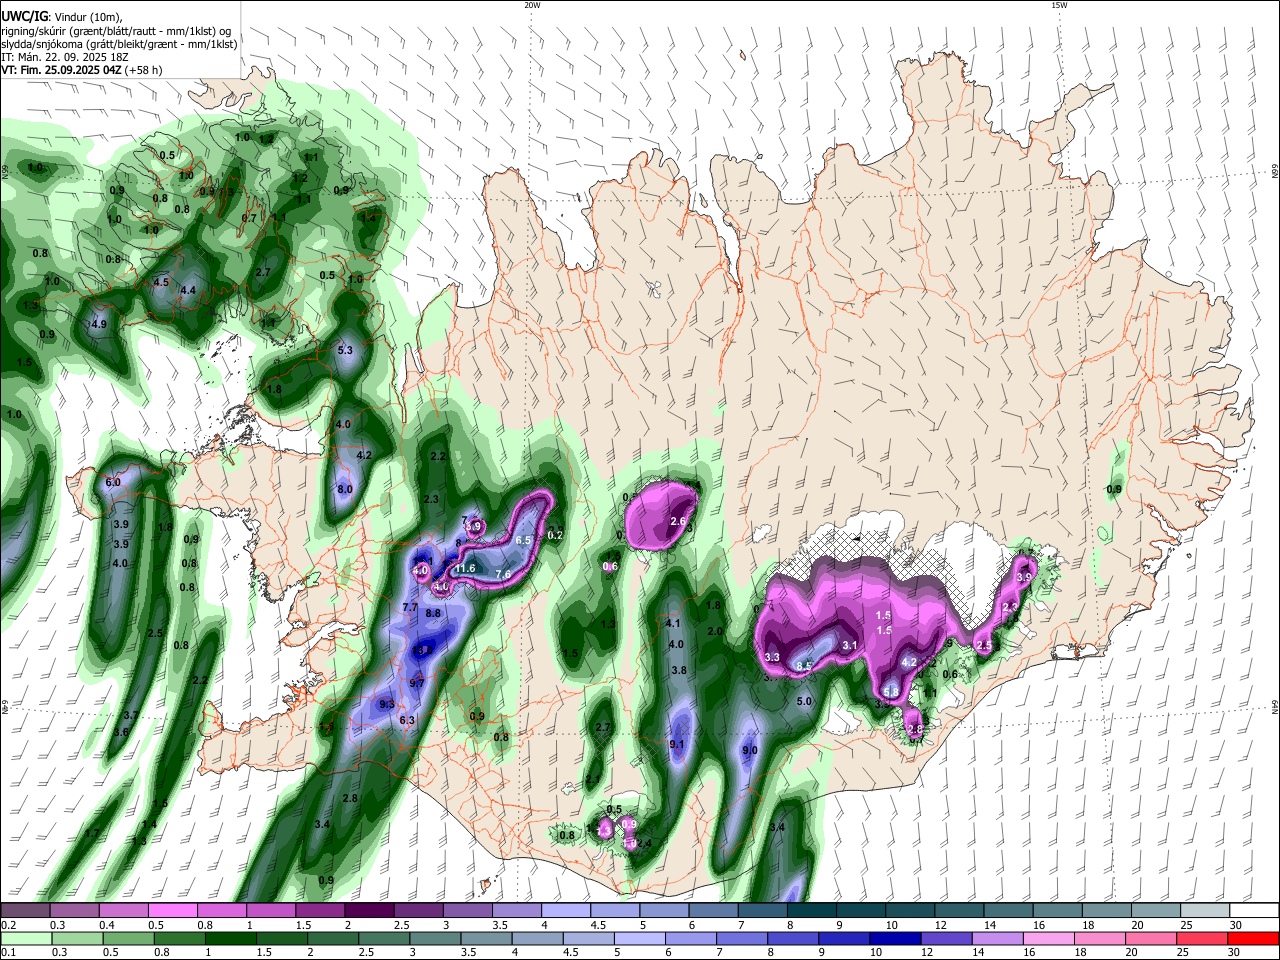Select the light purple 14 swatch in lower legend row

998,938
